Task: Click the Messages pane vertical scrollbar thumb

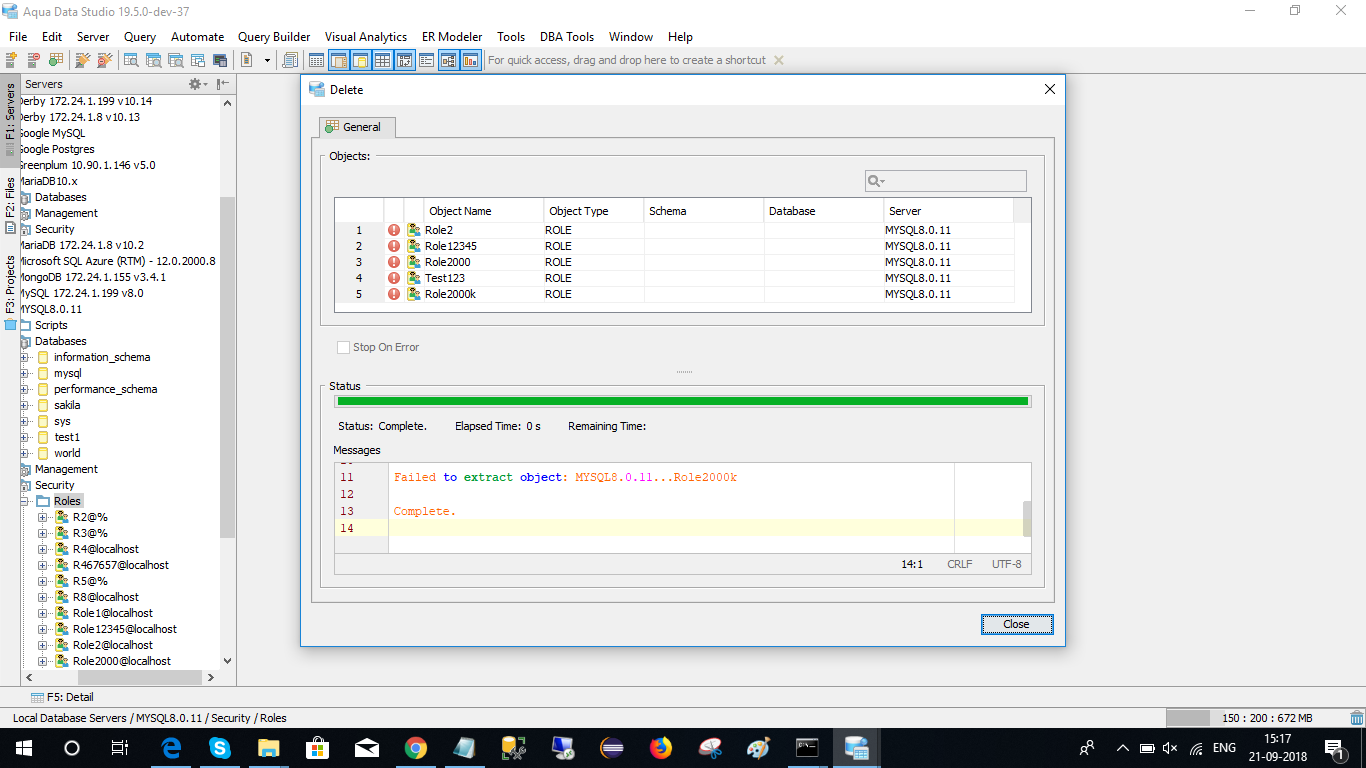Action: point(1026,518)
